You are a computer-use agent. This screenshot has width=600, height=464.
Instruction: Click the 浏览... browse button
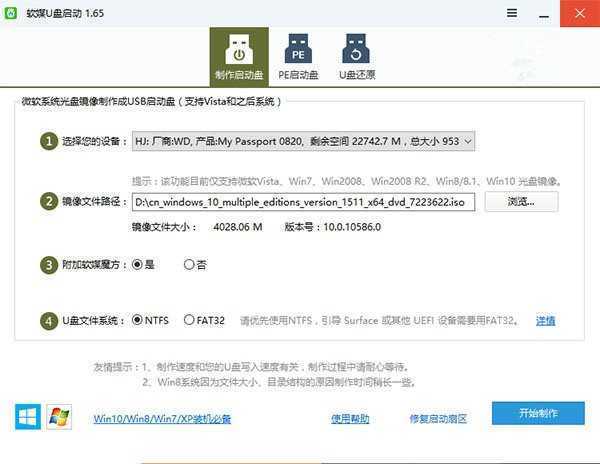pyautogui.click(x=521, y=202)
